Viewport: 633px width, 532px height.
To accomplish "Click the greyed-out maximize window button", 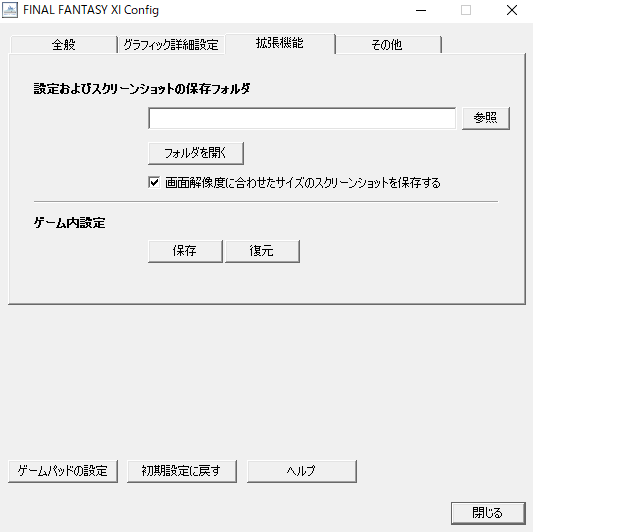I will (466, 10).
